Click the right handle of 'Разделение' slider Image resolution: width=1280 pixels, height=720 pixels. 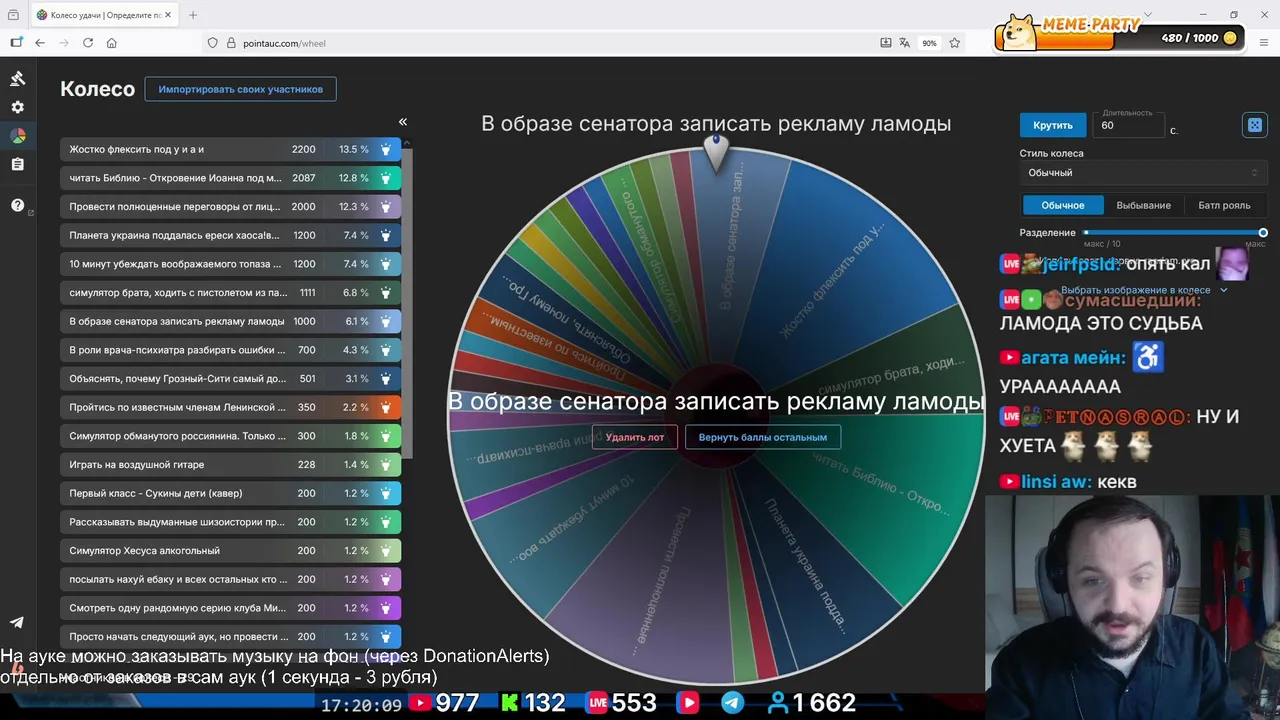[1262, 232]
